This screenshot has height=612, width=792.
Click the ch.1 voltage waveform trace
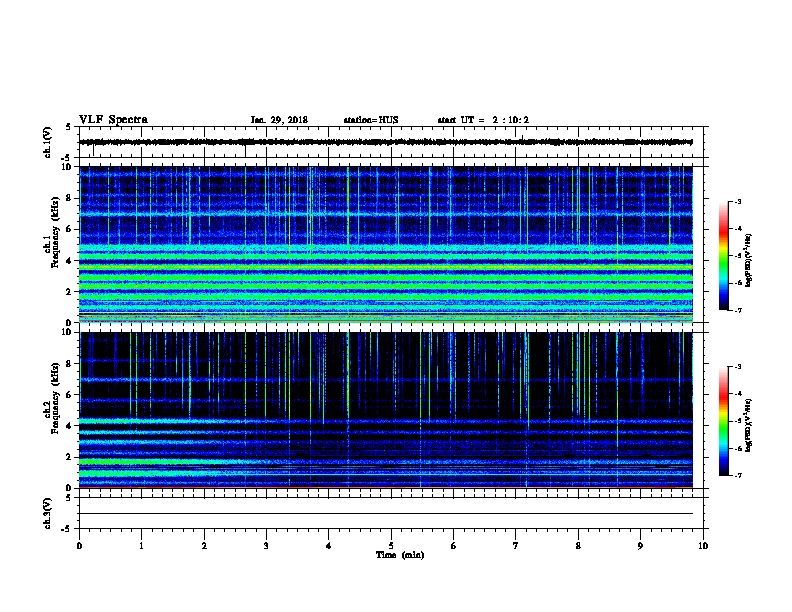pyautogui.click(x=386, y=142)
